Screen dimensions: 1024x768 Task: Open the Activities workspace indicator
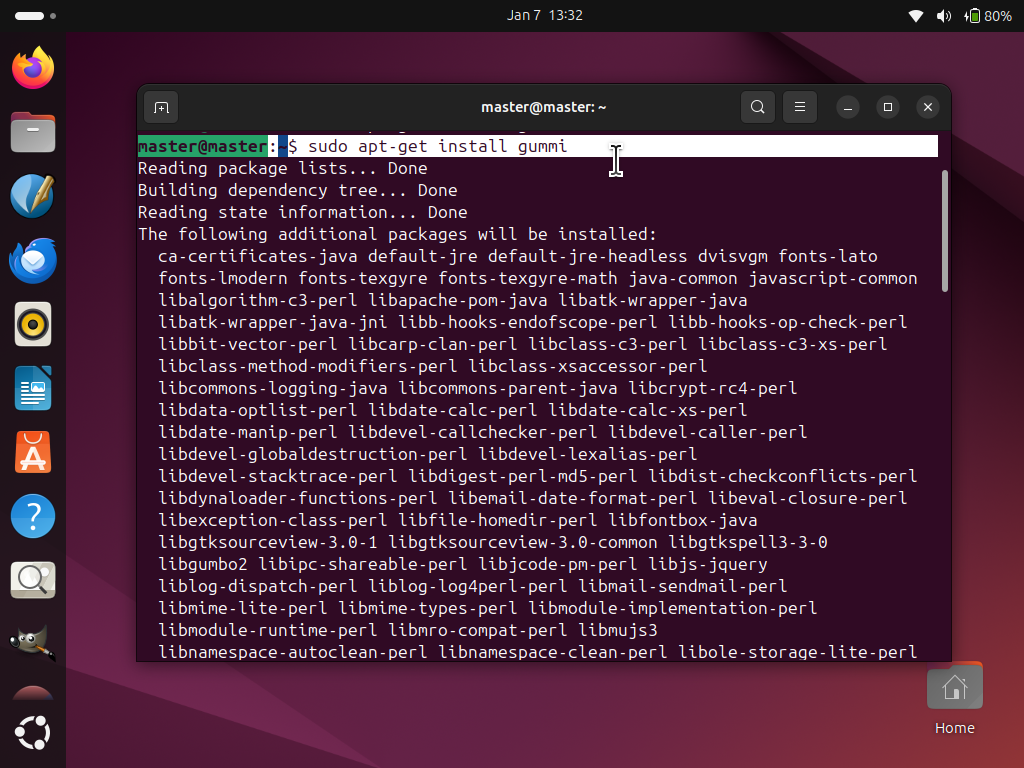click(35, 16)
